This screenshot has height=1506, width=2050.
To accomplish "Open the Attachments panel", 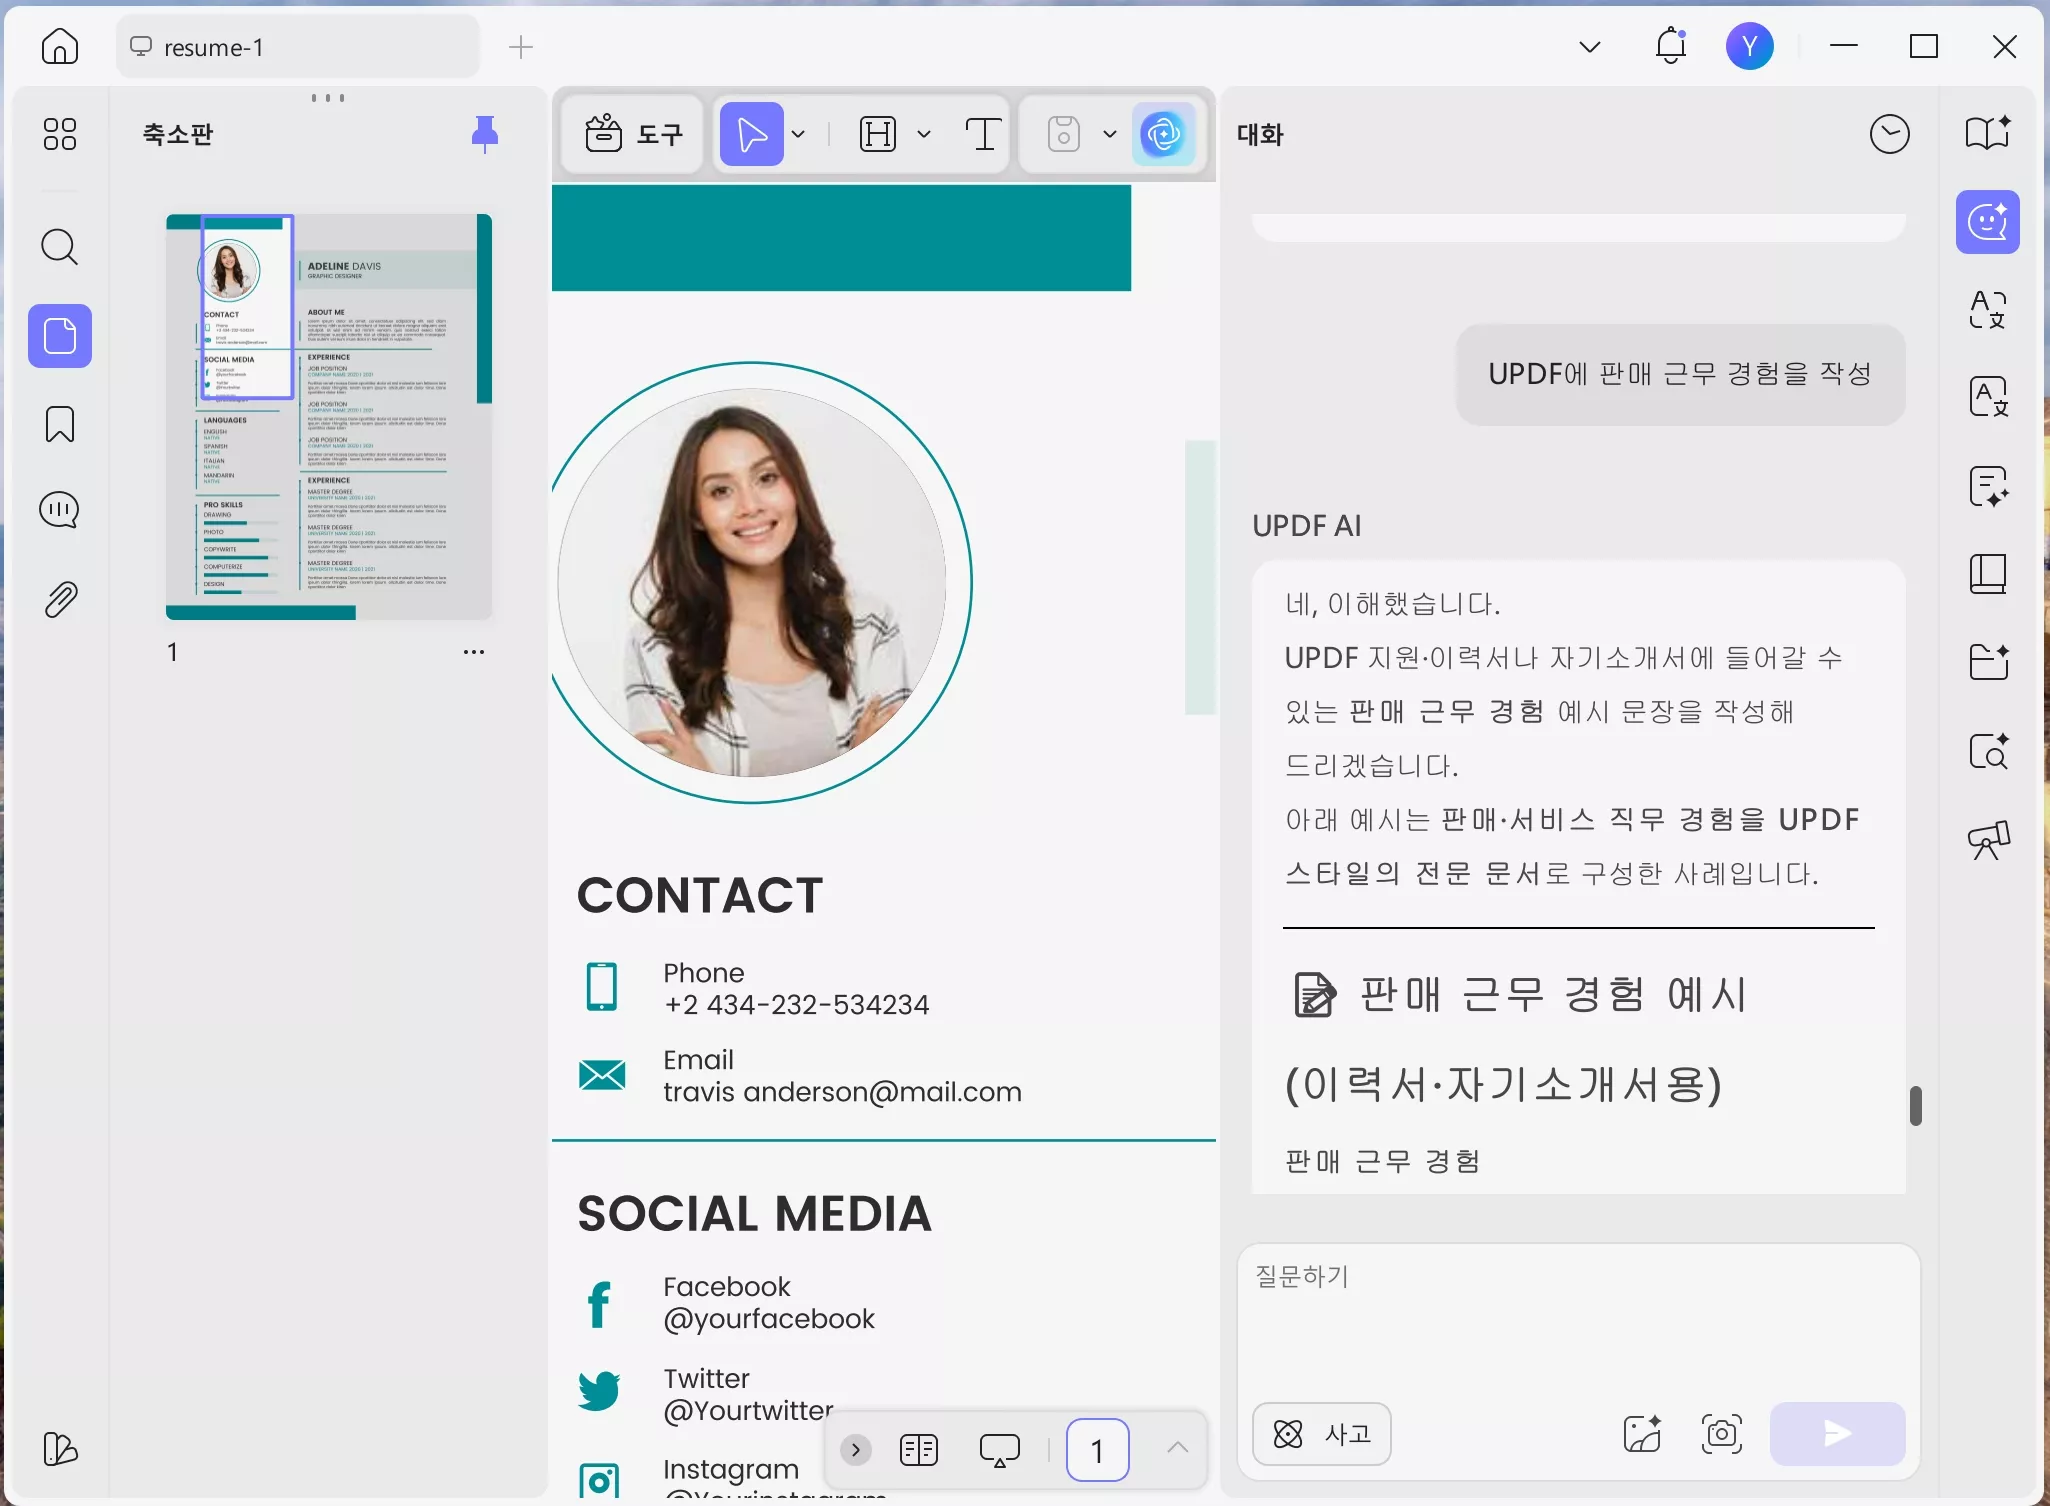I will pos(59,598).
